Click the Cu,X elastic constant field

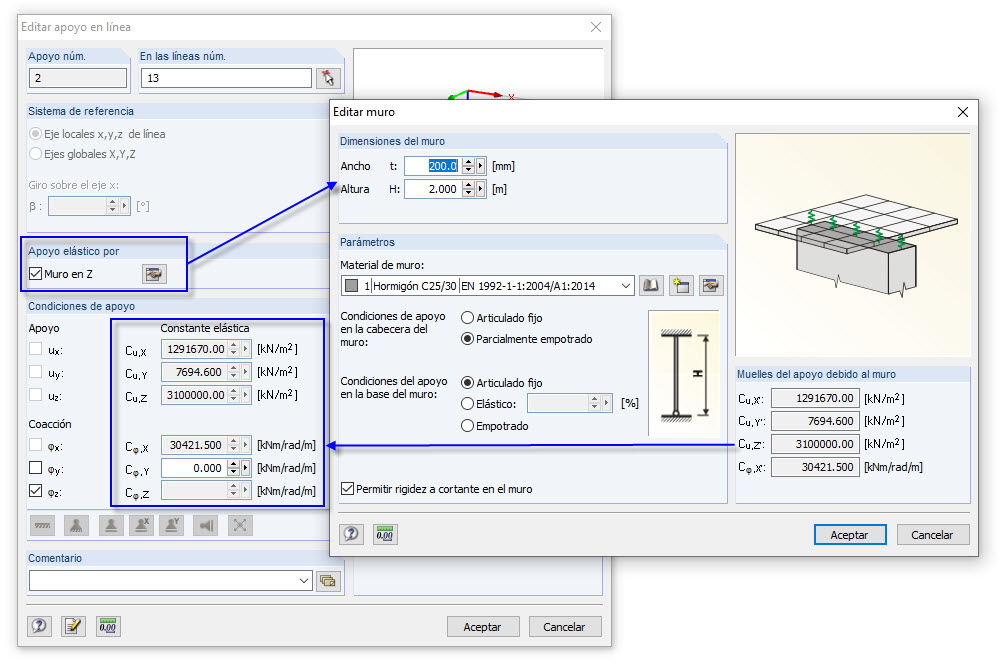195,349
